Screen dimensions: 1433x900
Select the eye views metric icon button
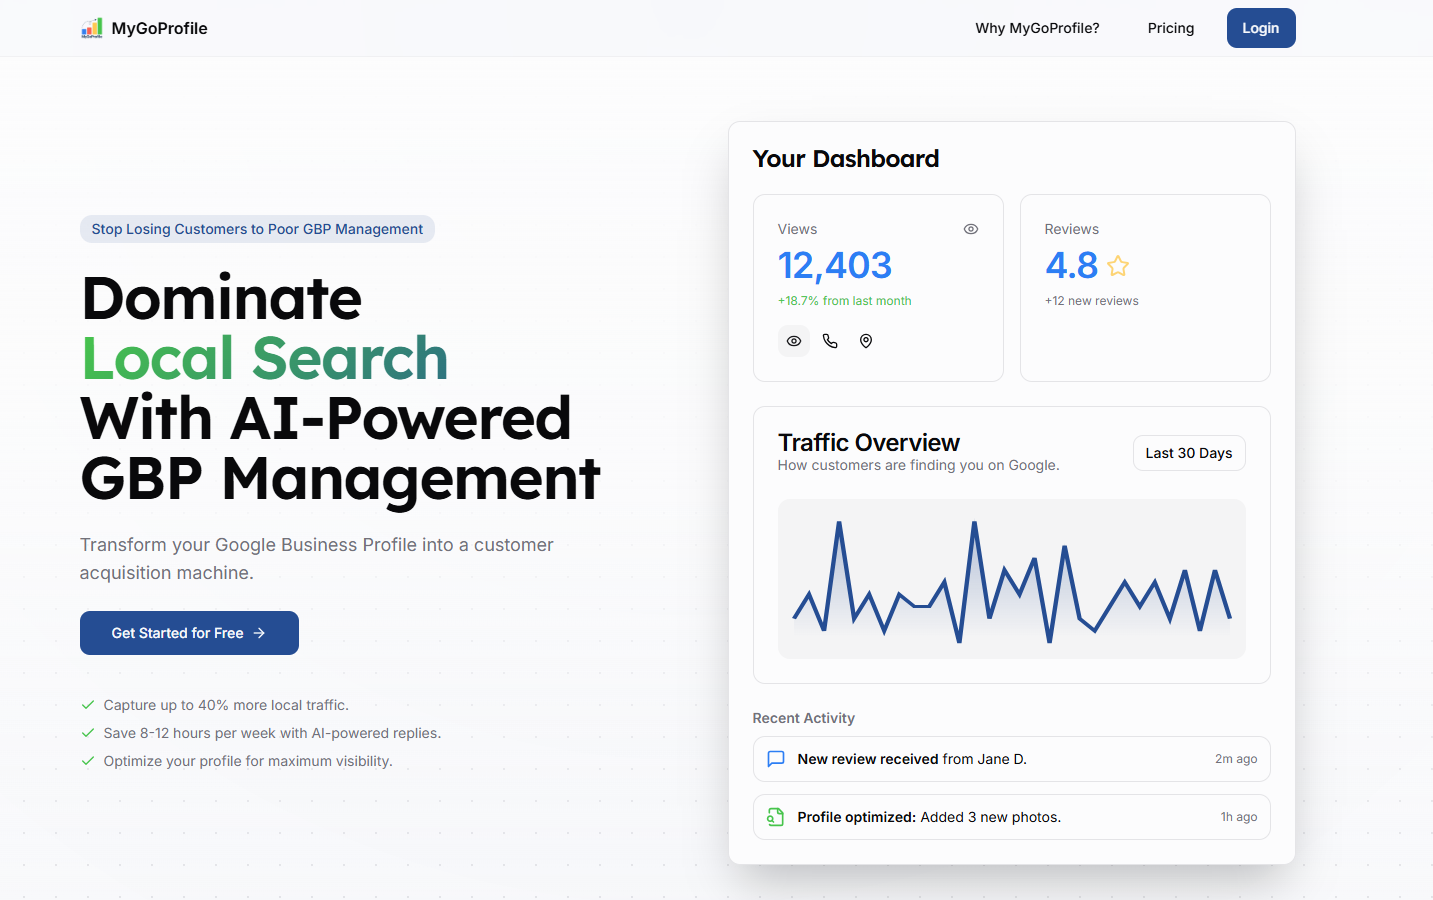(794, 341)
